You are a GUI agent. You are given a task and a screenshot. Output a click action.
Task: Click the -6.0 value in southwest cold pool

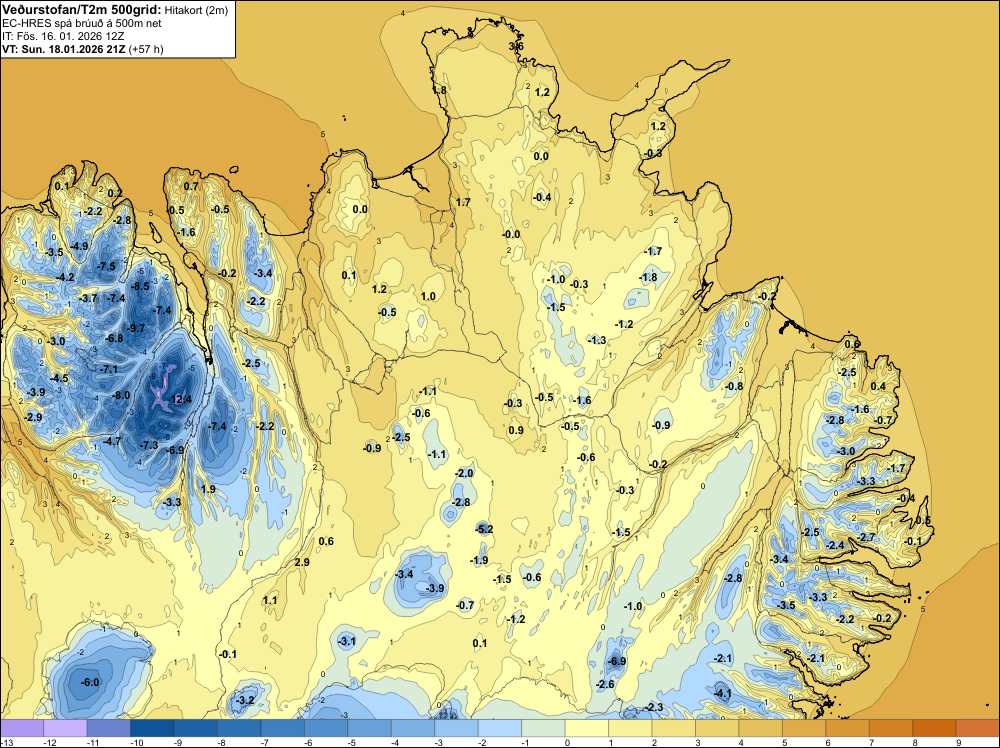90,682
